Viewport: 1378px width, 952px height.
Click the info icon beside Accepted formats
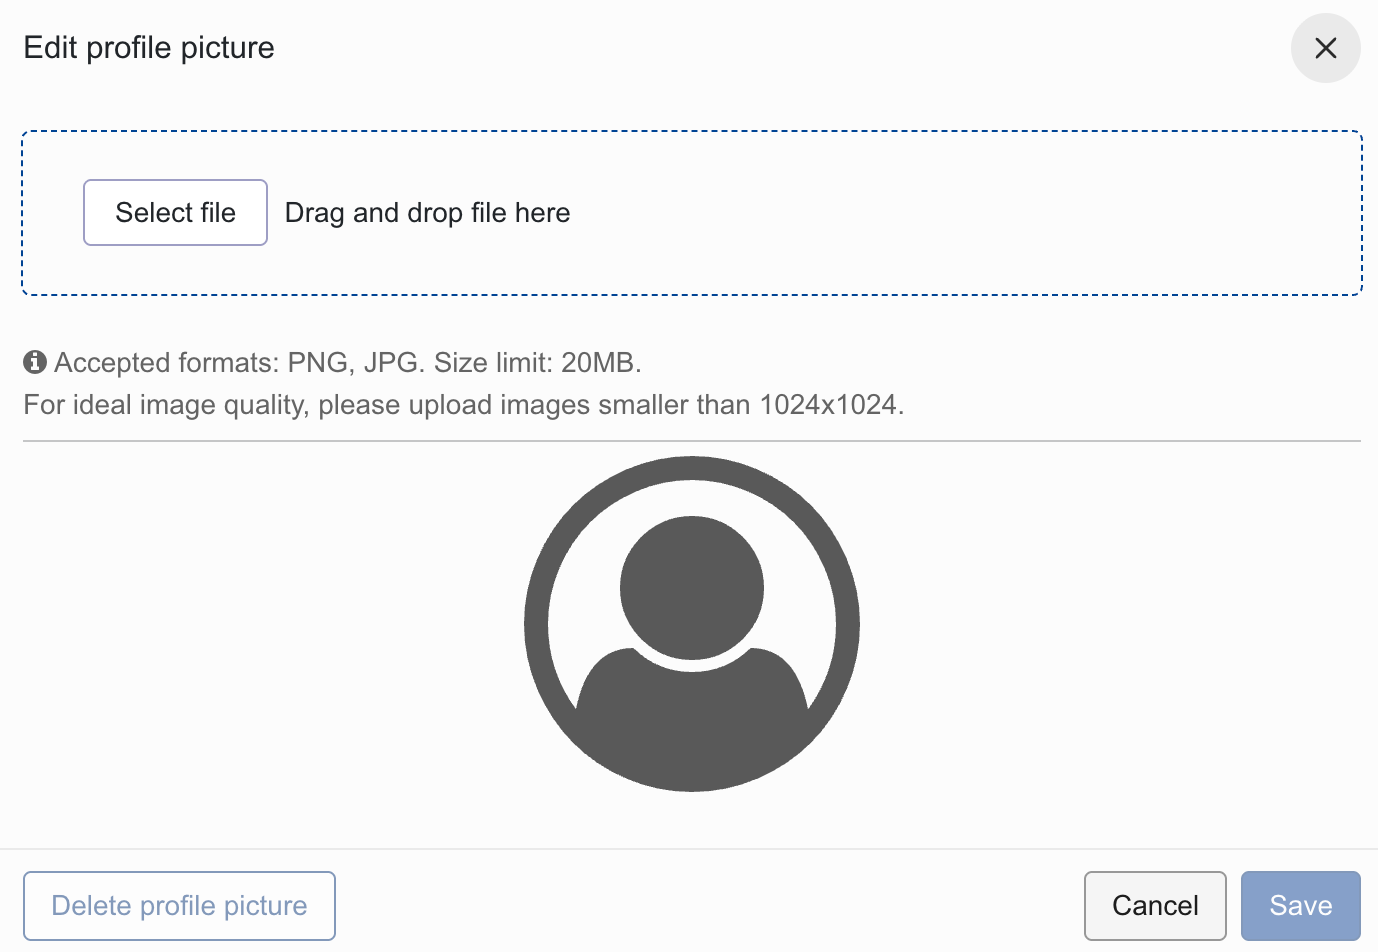[35, 362]
